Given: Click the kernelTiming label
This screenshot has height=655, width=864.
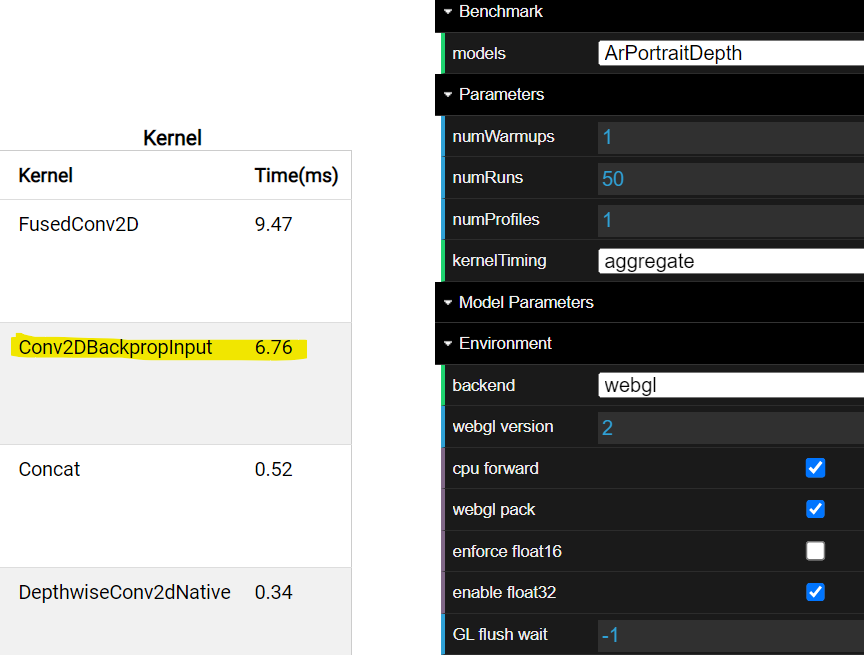Looking at the screenshot, I should coord(499,261).
